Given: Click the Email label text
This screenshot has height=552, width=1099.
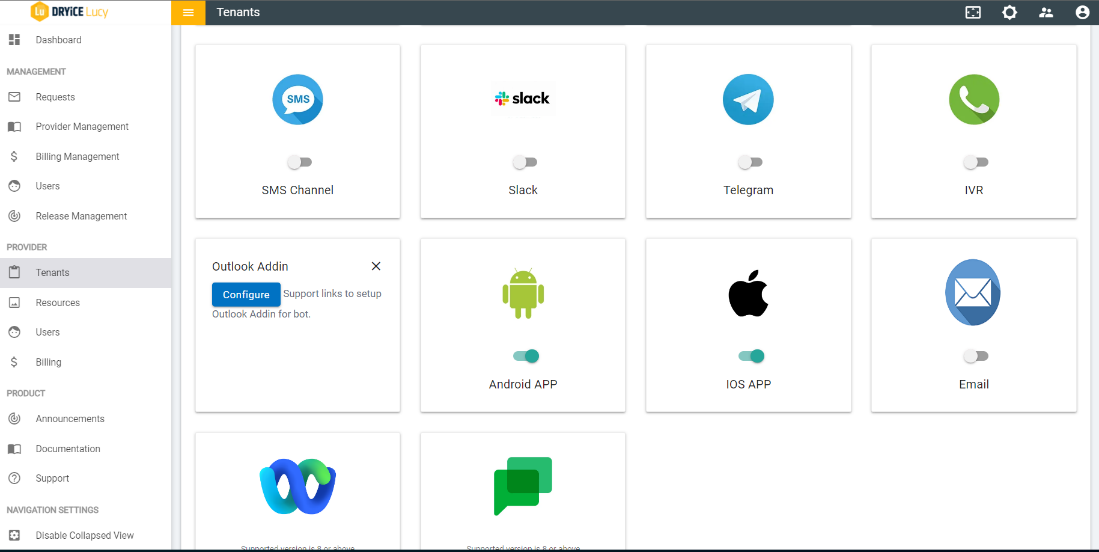Looking at the screenshot, I should [x=974, y=385].
